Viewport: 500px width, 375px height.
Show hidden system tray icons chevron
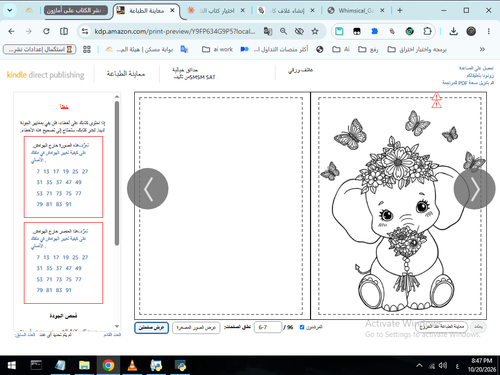pos(419,366)
